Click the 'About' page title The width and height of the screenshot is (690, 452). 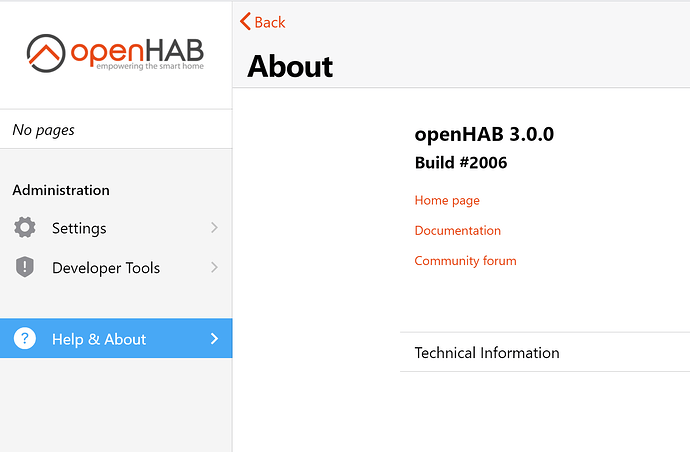290,66
